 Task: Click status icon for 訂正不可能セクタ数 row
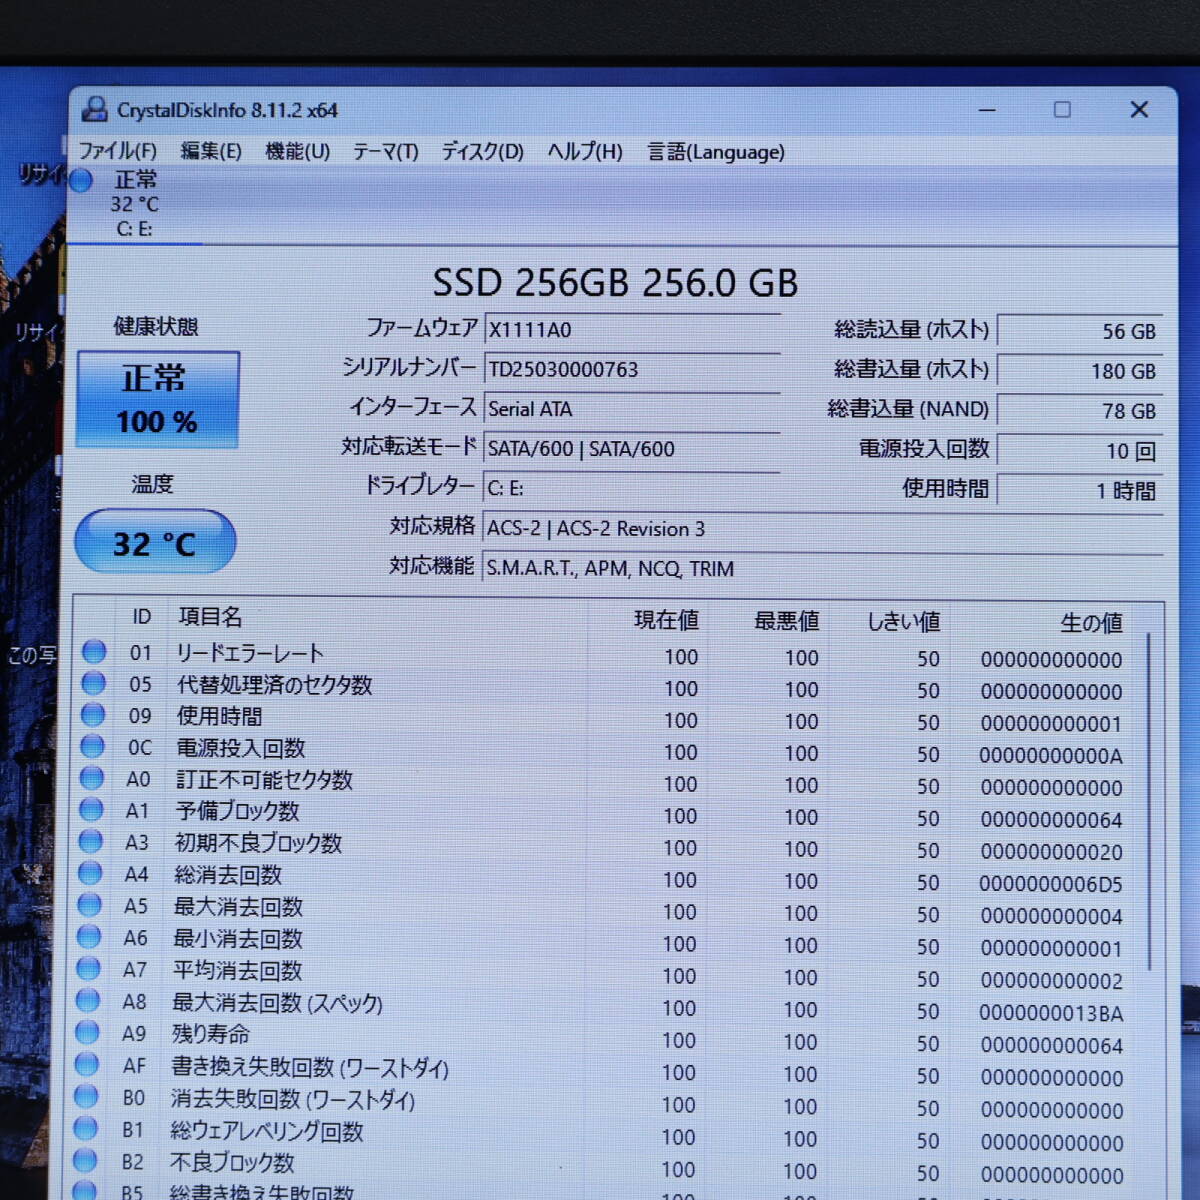click(92, 778)
